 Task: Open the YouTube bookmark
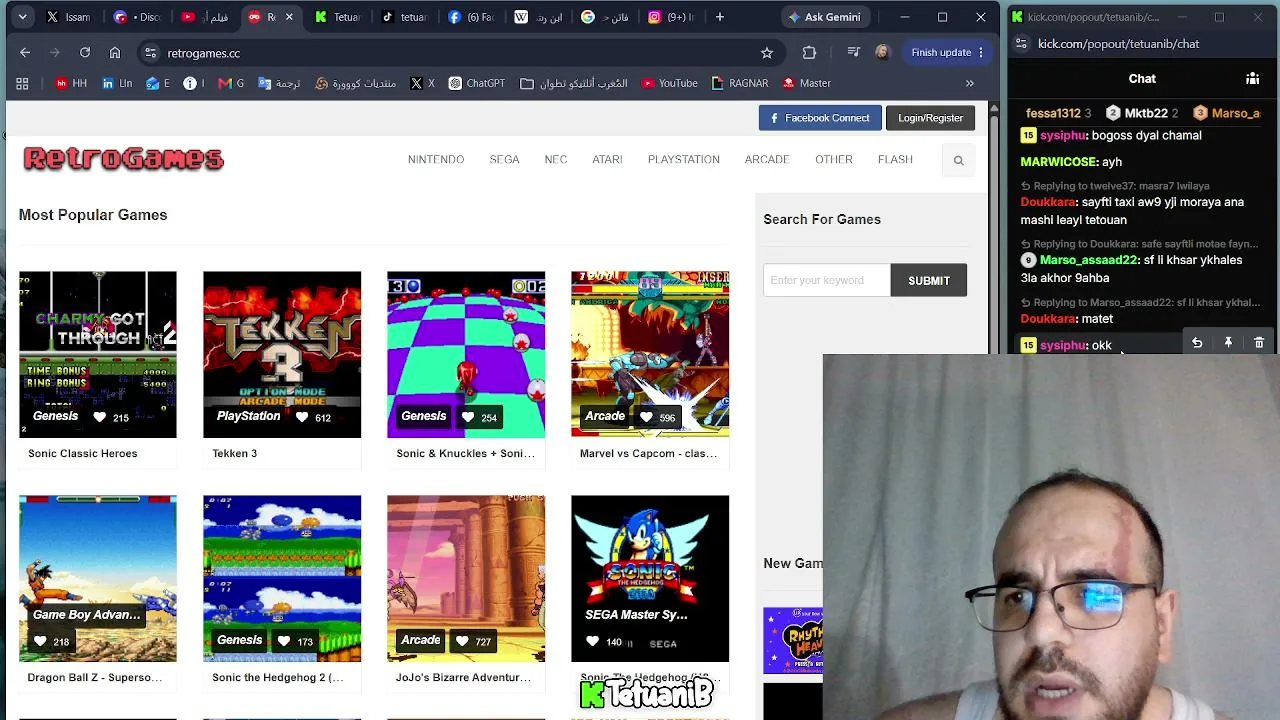pos(671,84)
